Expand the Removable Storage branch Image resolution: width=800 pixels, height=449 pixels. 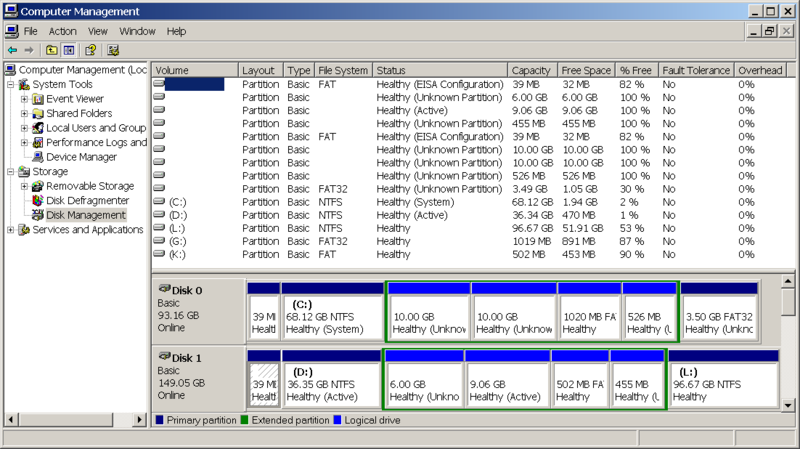24,186
